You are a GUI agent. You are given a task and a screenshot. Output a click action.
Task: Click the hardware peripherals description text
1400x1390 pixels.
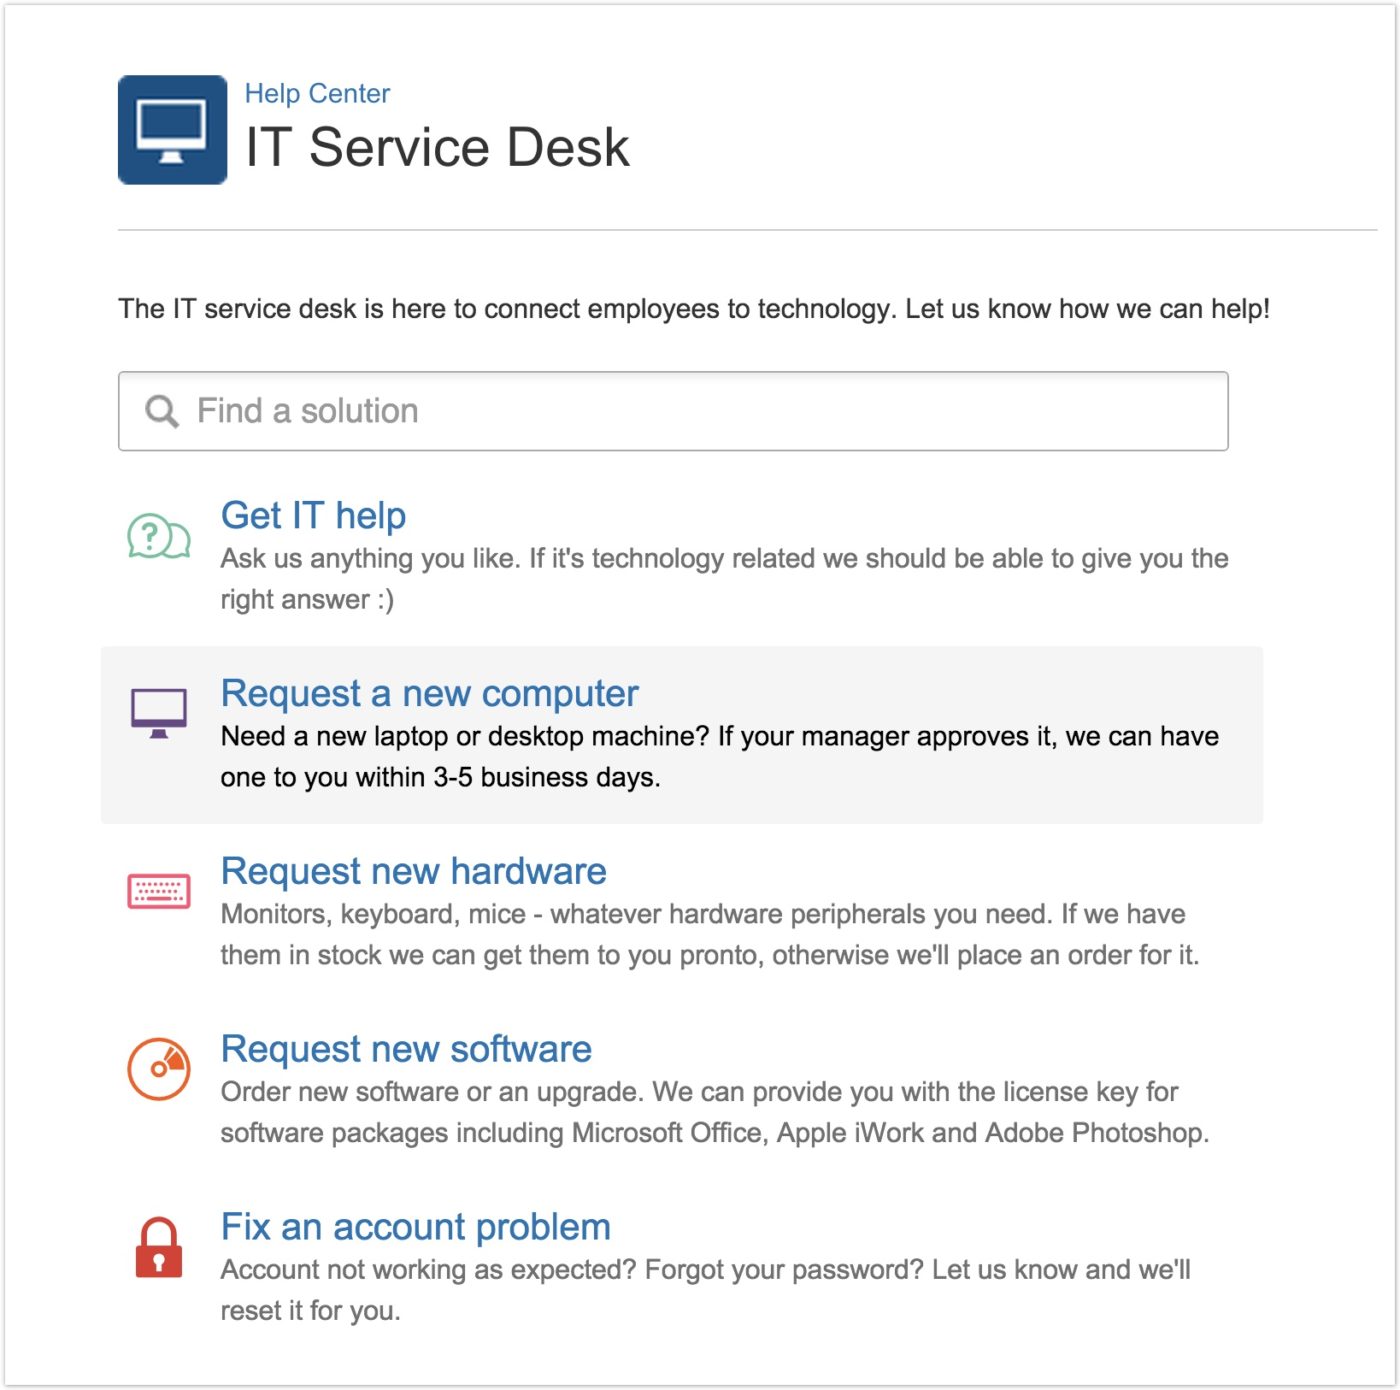coord(700,933)
